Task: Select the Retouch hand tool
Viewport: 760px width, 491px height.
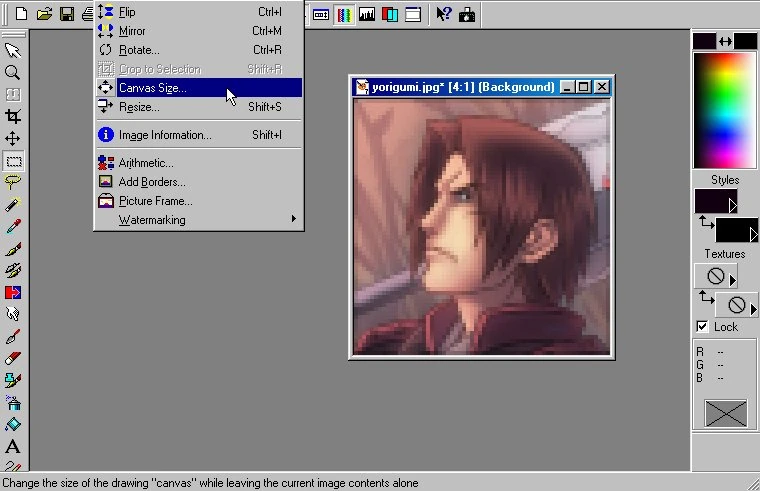Action: (x=13, y=315)
